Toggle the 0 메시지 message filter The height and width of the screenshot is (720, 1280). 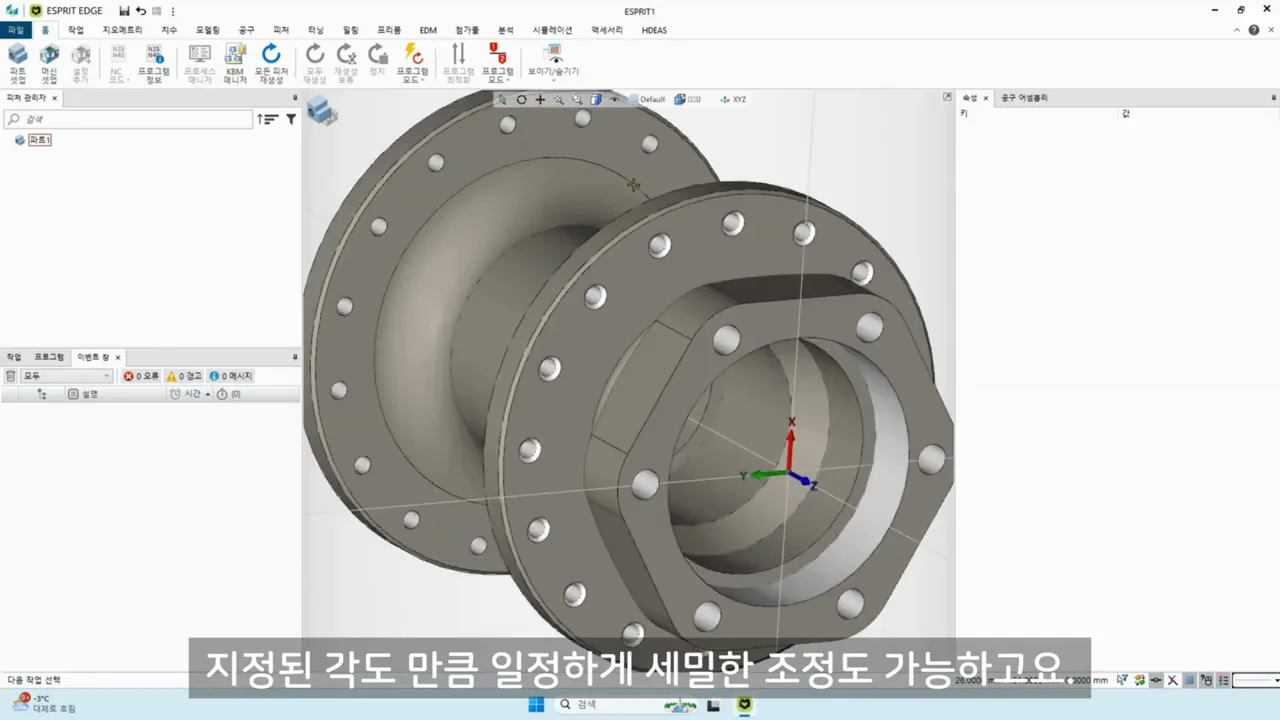pos(231,376)
